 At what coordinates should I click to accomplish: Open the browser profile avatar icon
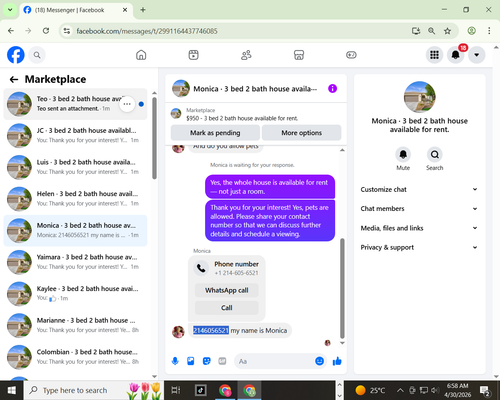point(471,31)
